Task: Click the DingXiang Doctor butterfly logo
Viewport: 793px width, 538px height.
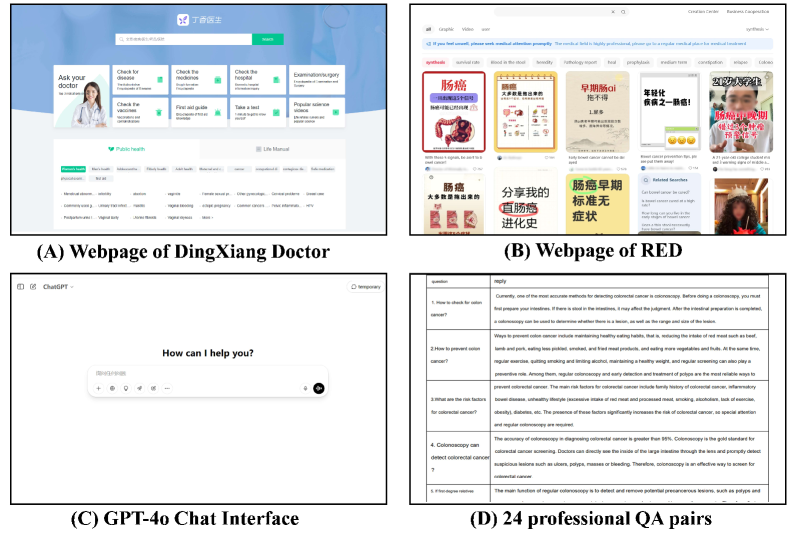Action: tap(183, 20)
